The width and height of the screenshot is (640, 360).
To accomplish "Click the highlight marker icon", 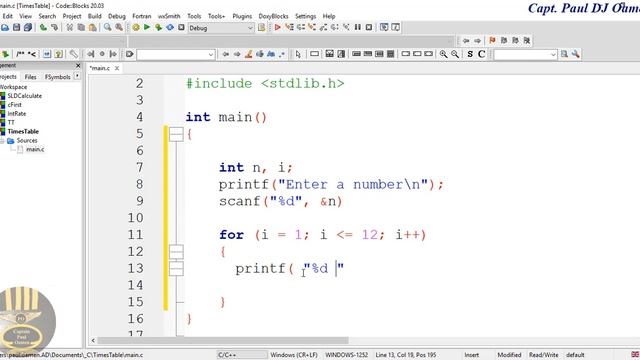I will coord(248,54).
